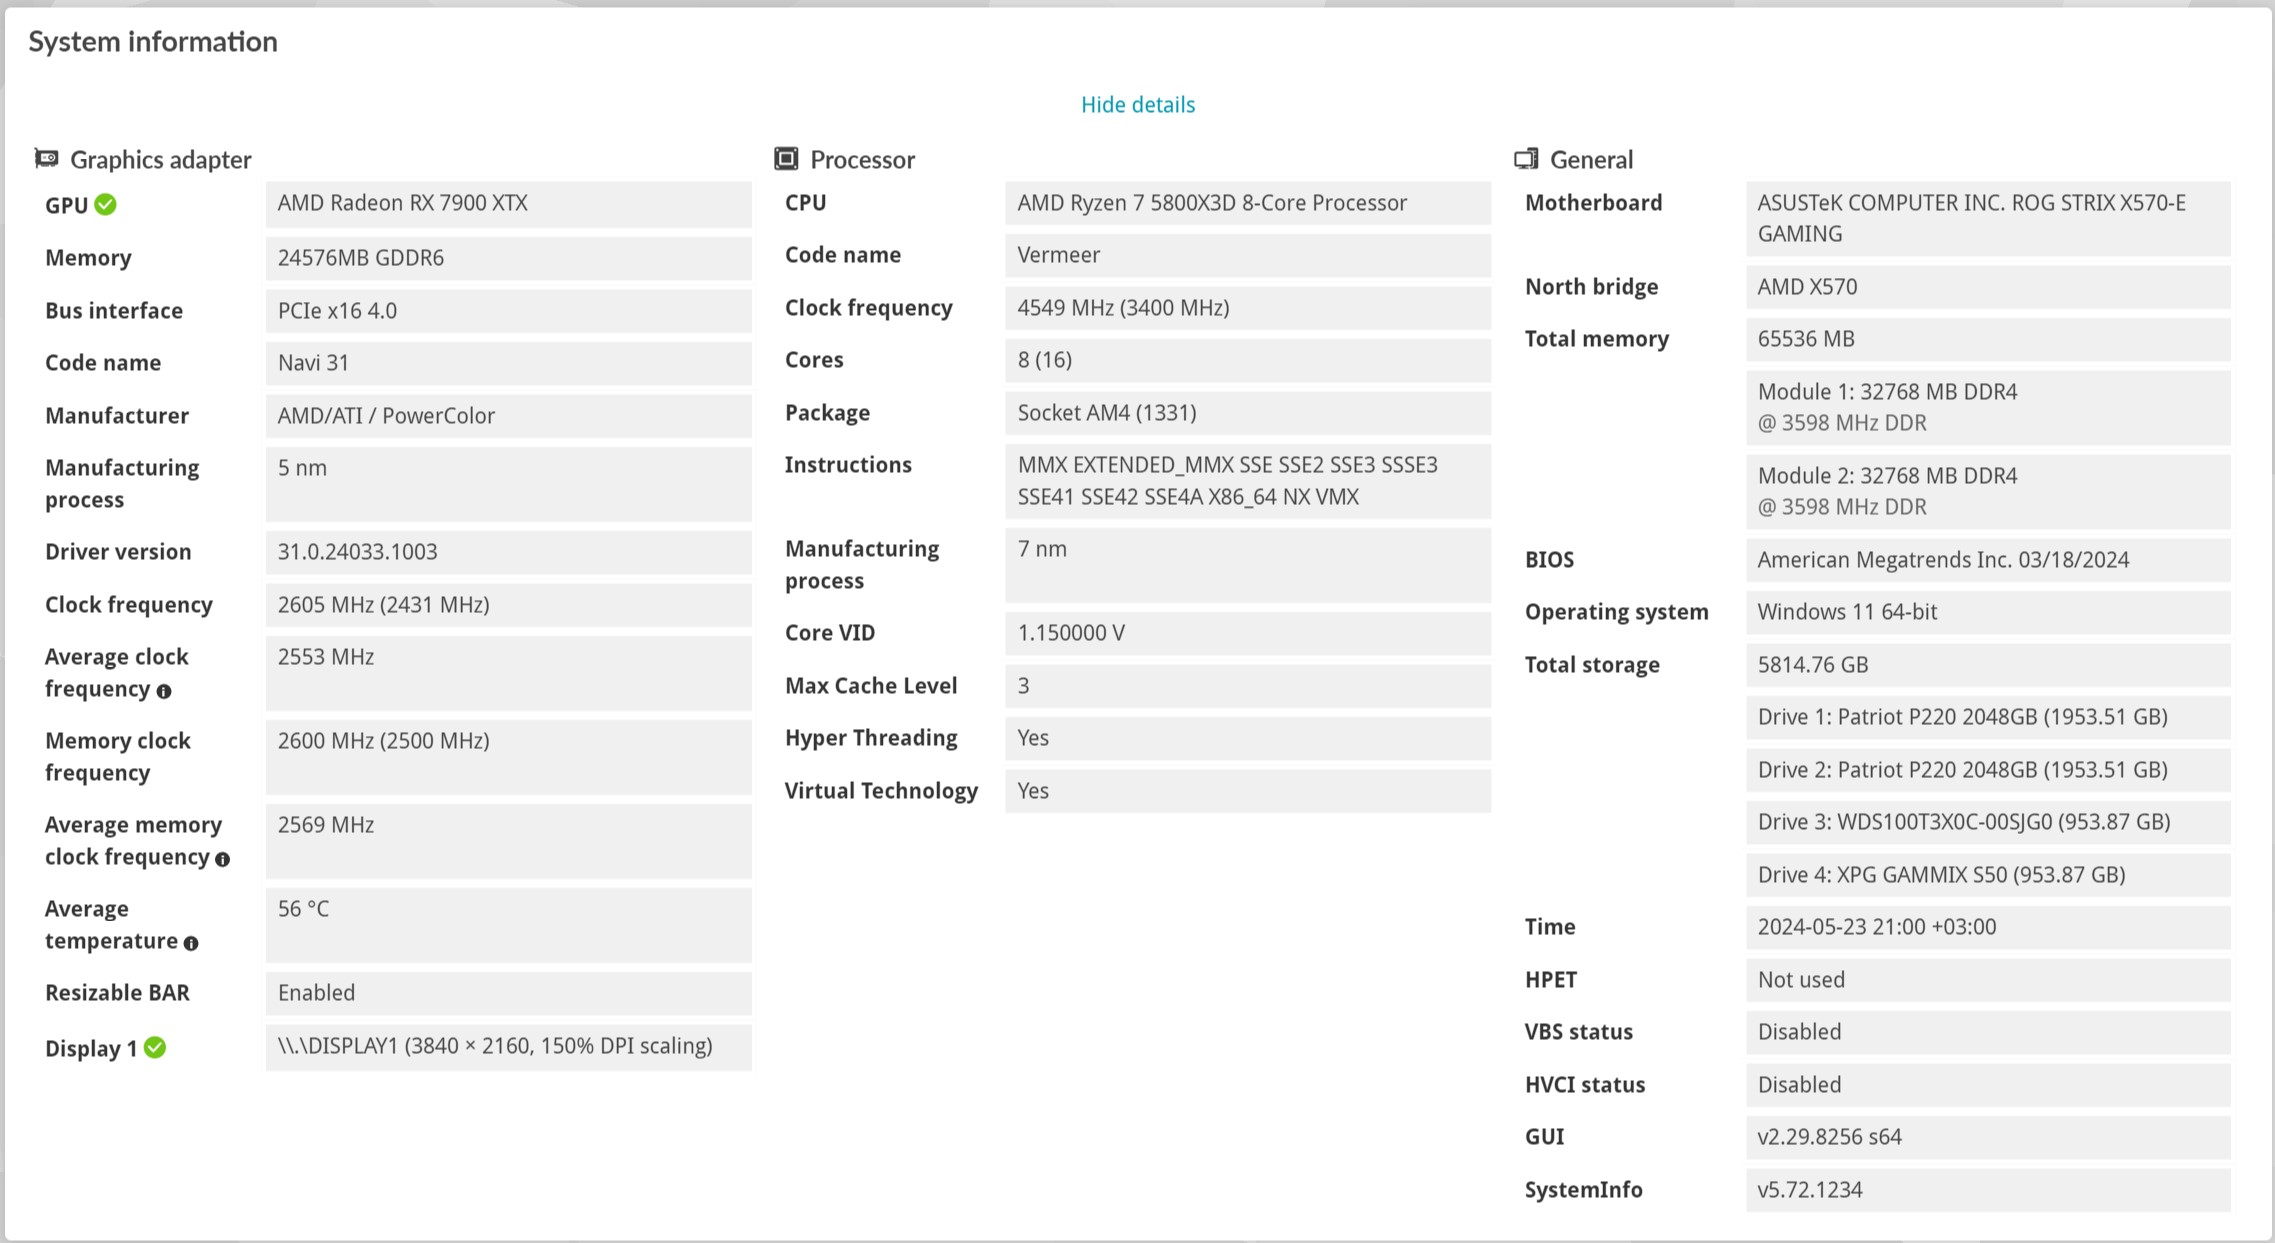Screen dimensions: 2275x1243
Task: Click the Max Cache Level value 3
Action: point(1248,686)
